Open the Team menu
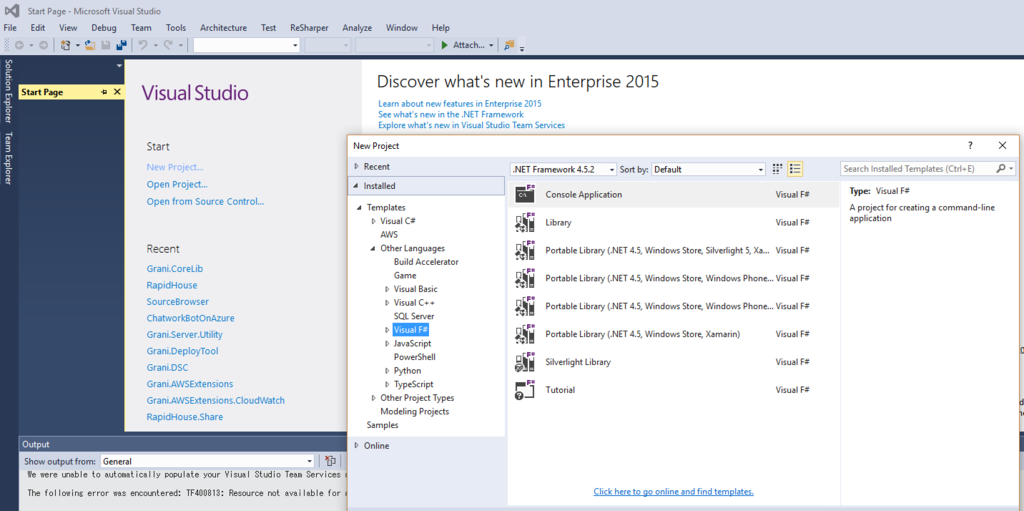This screenshot has height=511, width=1024. pyautogui.click(x=141, y=27)
